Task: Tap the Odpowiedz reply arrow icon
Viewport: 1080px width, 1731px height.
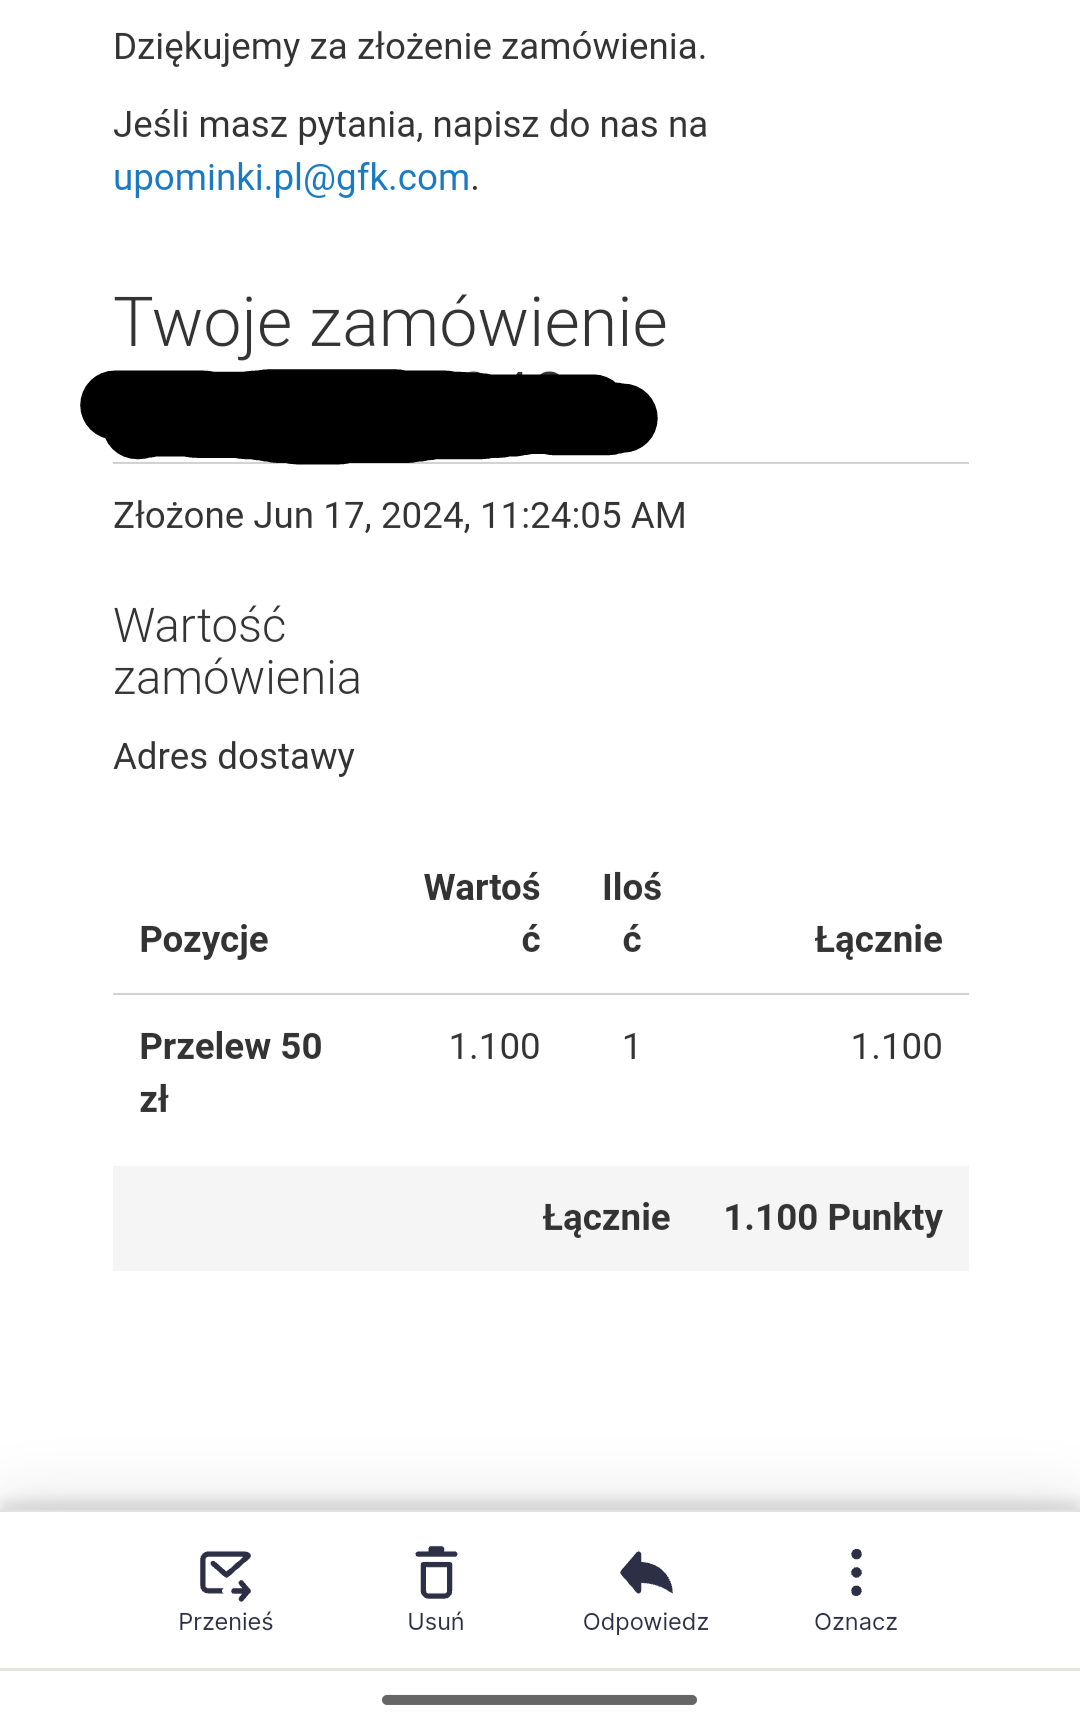Action: pyautogui.click(x=646, y=1573)
